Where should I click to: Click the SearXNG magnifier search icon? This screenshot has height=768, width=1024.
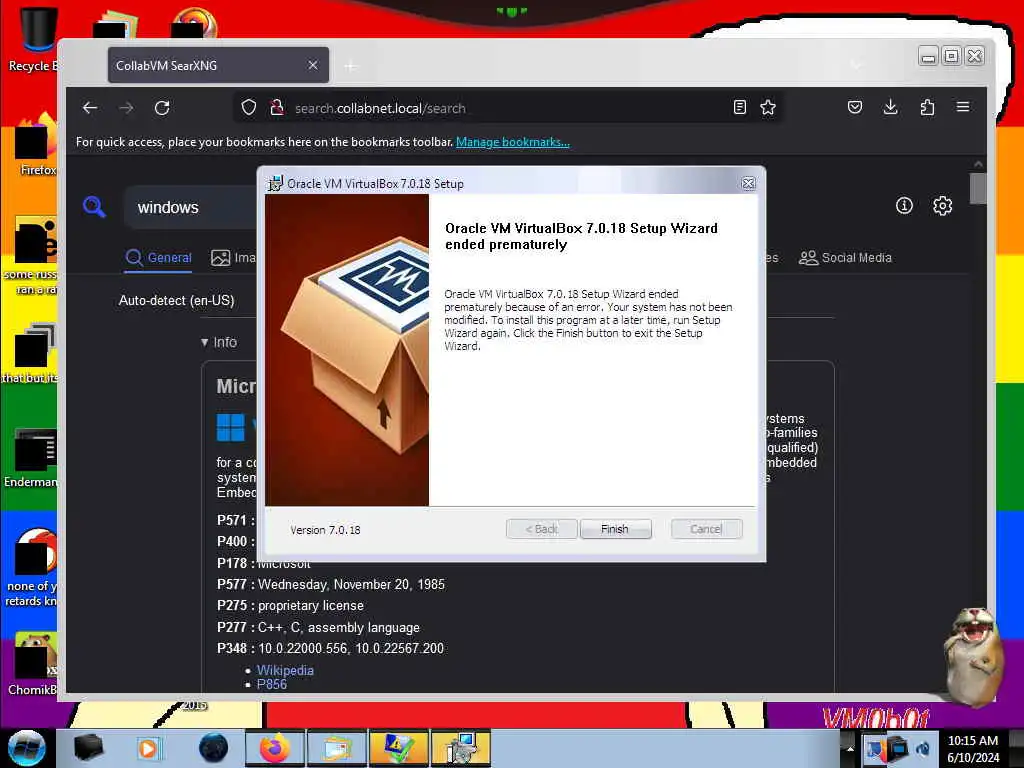click(94, 207)
